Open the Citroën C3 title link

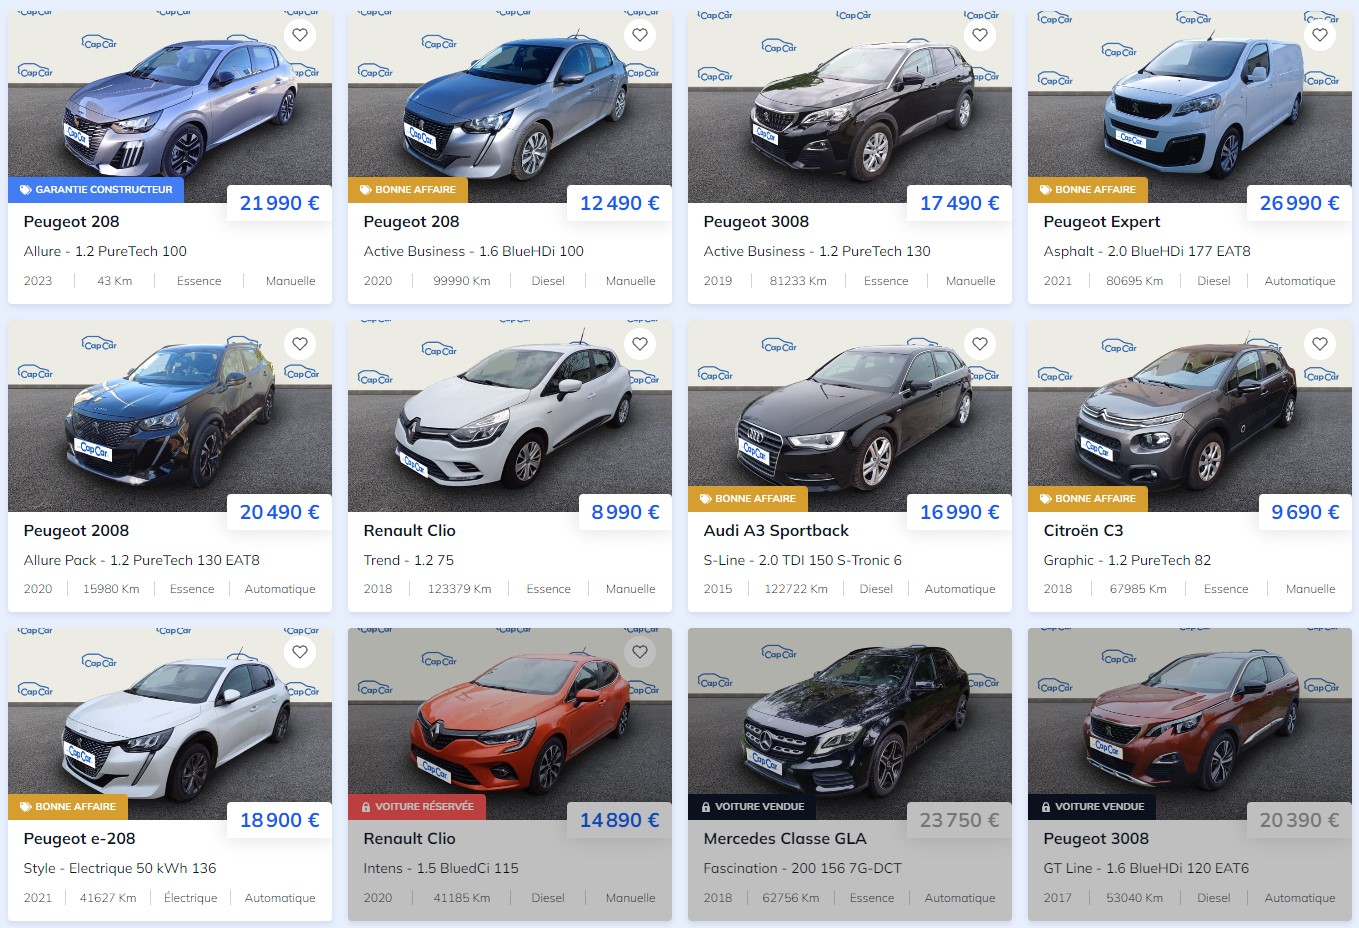point(1083,531)
